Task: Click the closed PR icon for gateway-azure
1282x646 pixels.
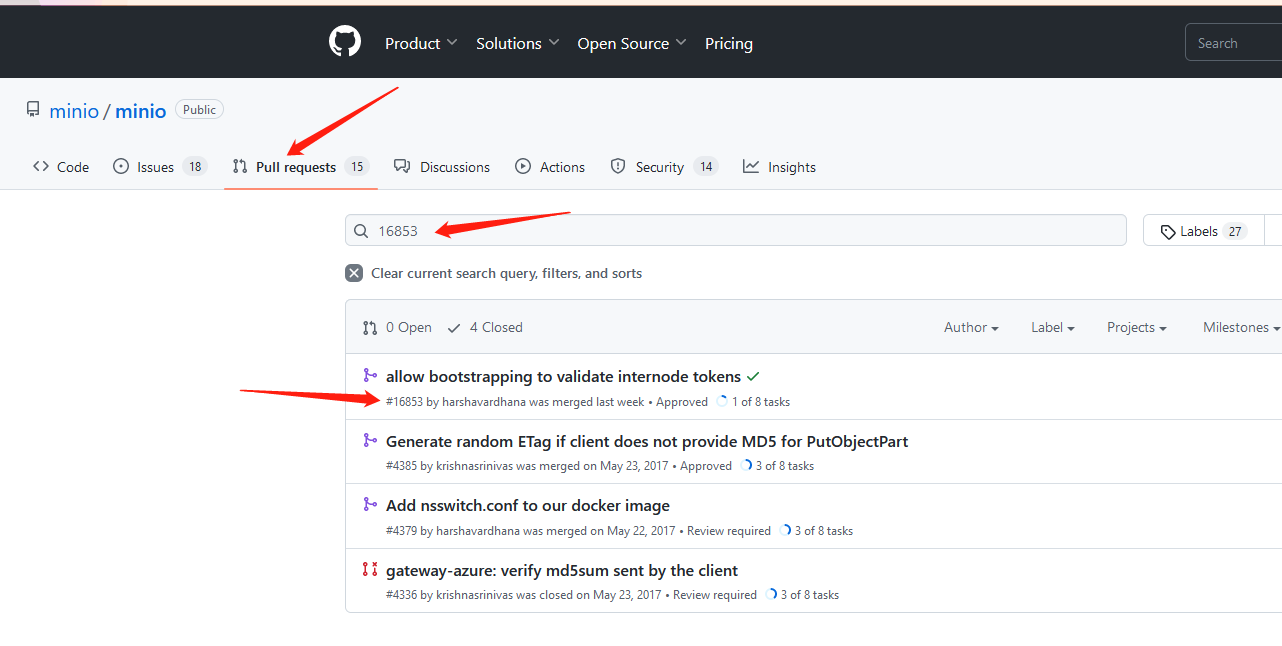Action: (x=370, y=570)
